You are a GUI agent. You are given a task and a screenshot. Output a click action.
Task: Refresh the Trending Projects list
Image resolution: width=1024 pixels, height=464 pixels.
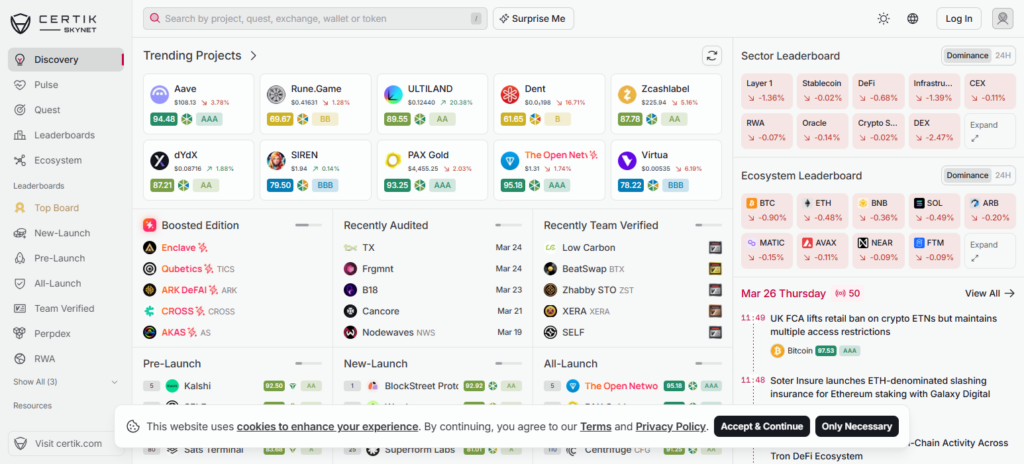[712, 56]
